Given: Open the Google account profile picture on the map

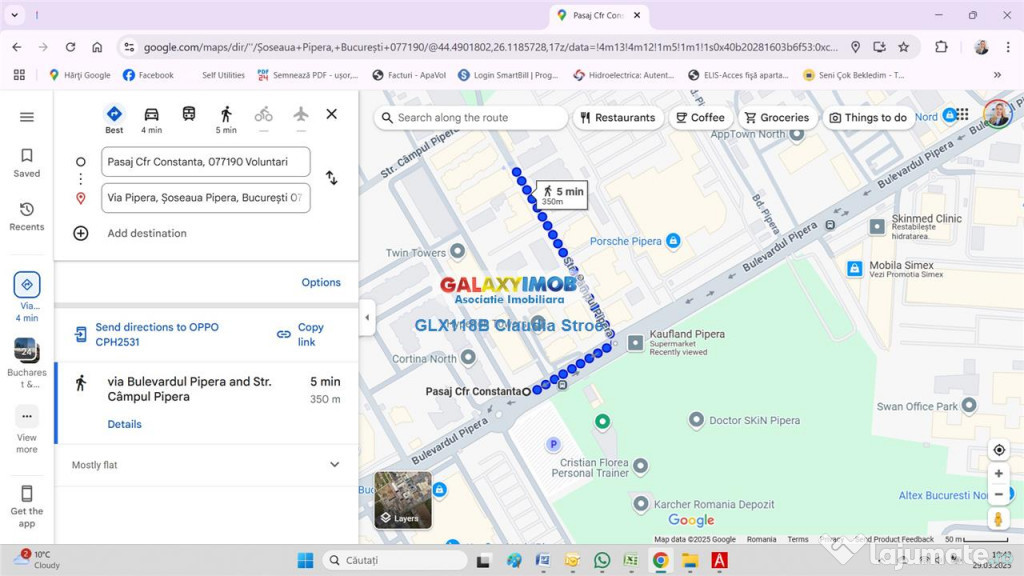Looking at the screenshot, I should [x=997, y=114].
